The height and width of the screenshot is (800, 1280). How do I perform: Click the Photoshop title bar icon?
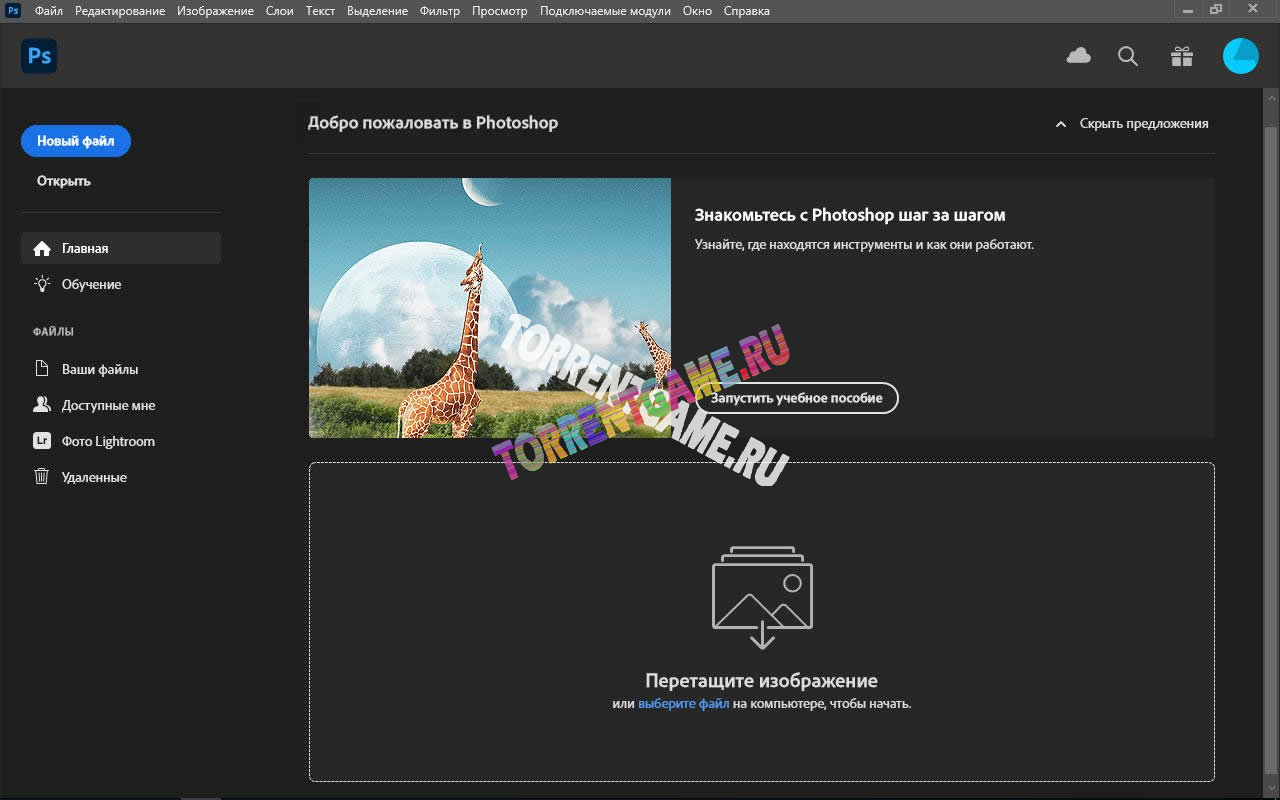[14, 10]
